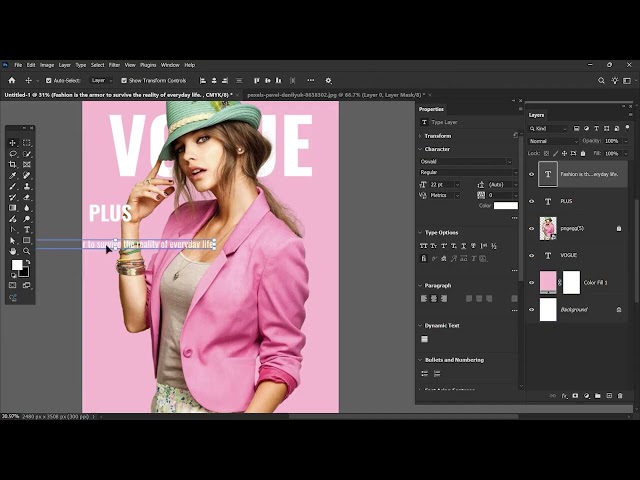The width and height of the screenshot is (640, 480).
Task: Toggle Show Transform Controls checkbox
Action: pos(124,81)
